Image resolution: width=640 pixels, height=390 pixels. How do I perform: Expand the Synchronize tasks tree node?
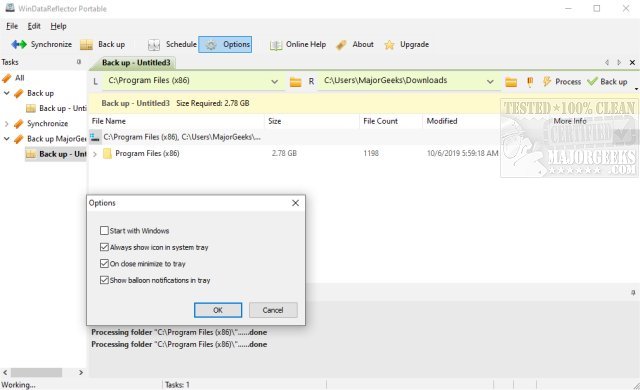point(7,123)
